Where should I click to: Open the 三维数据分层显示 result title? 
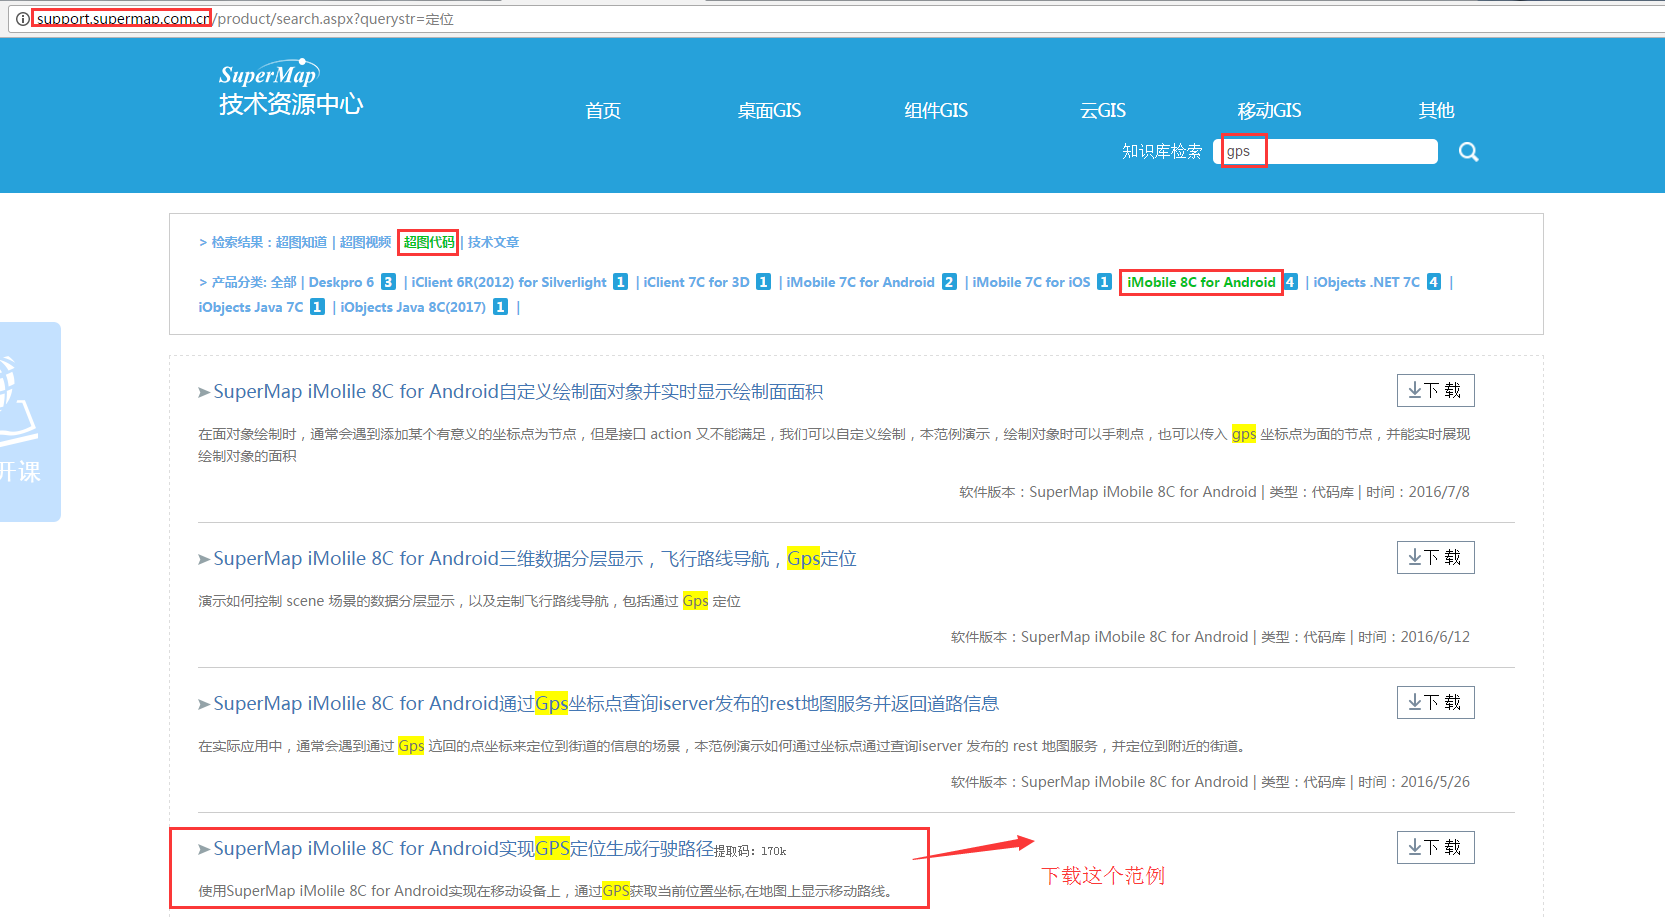535,559
